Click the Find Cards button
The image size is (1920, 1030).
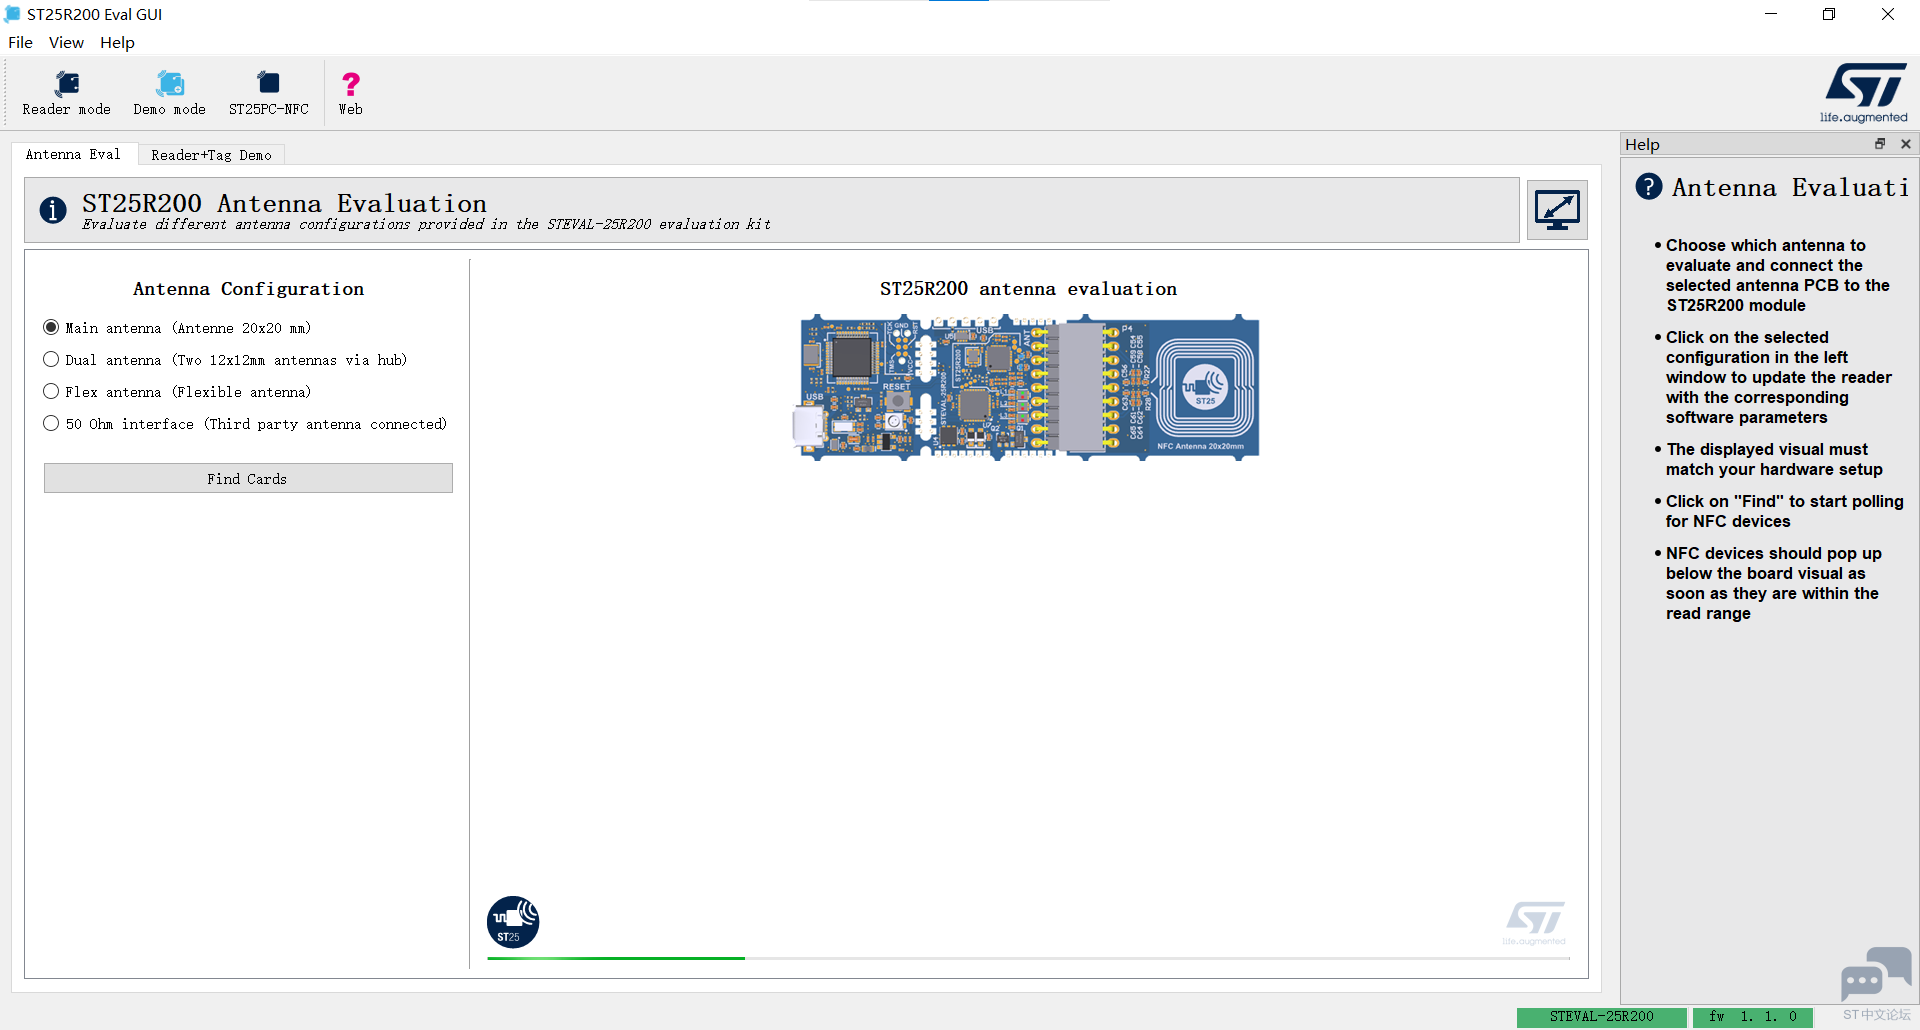coord(248,478)
